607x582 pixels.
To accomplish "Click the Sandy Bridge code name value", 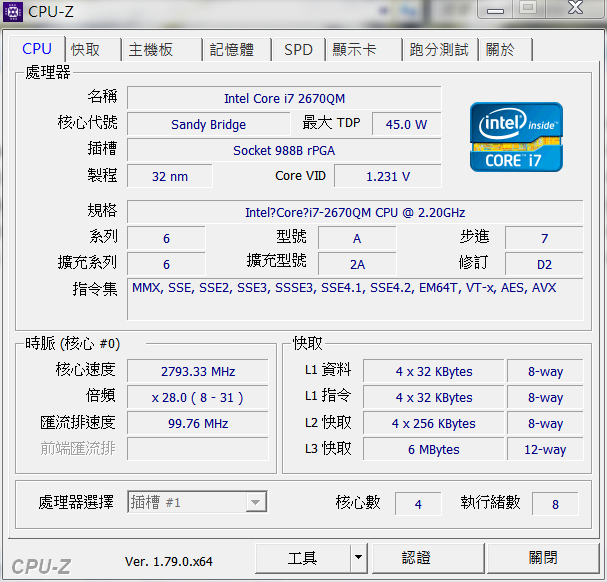I will coord(208,124).
